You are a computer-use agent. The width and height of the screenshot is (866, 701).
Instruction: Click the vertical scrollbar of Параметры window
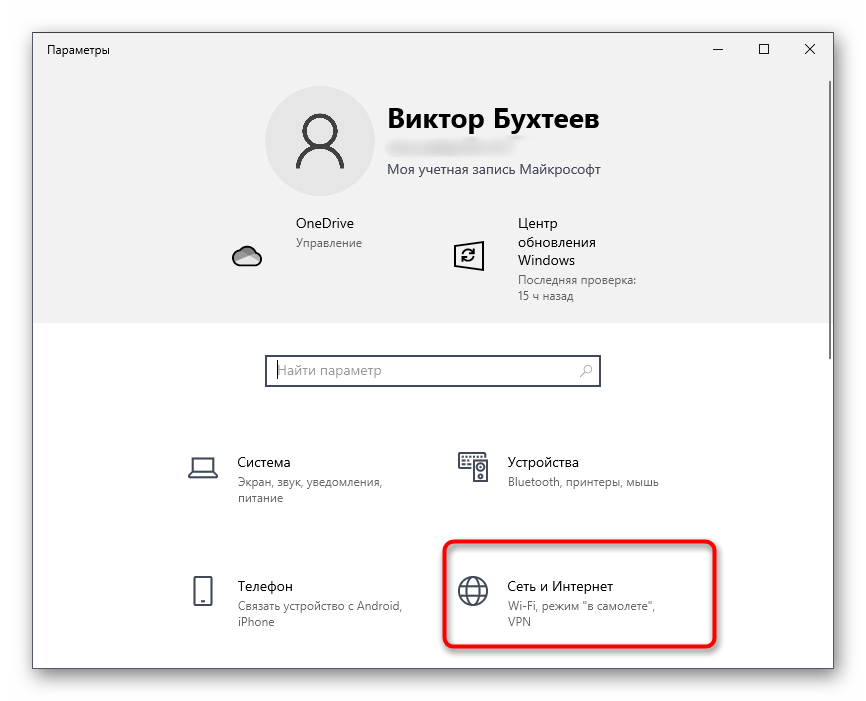(x=830, y=220)
